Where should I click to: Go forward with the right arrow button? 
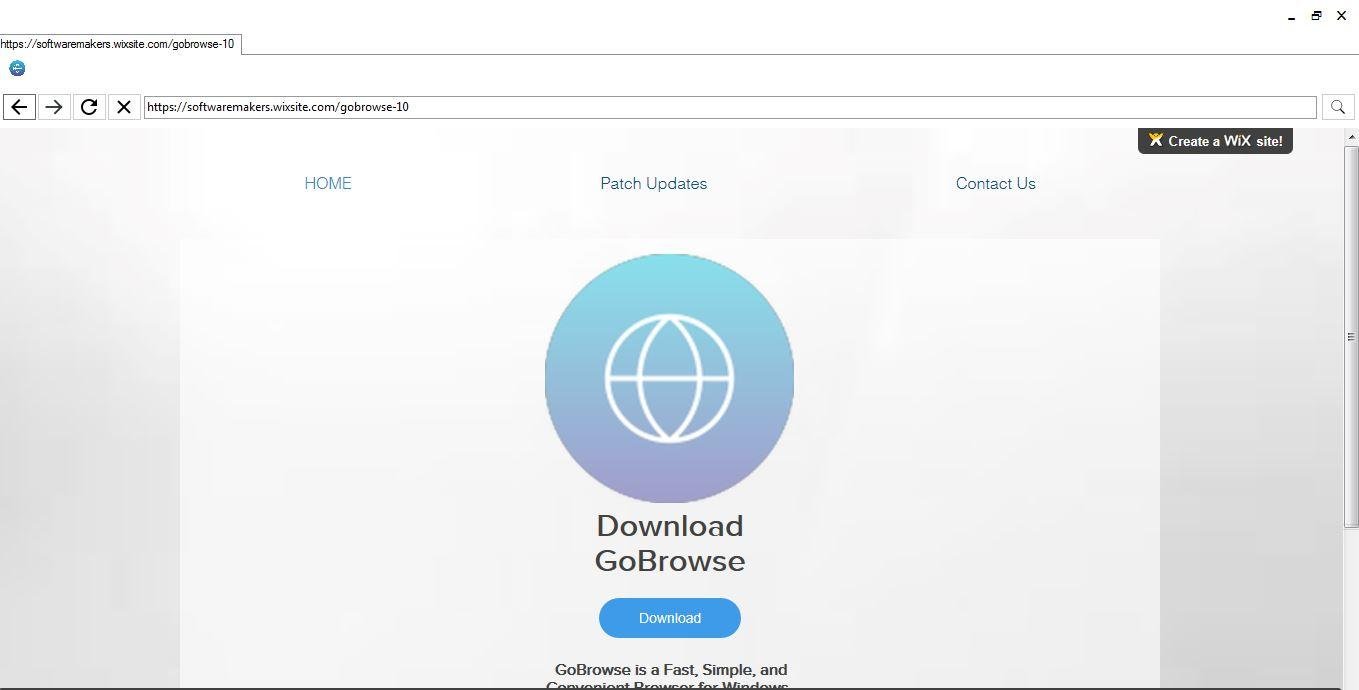coord(54,107)
